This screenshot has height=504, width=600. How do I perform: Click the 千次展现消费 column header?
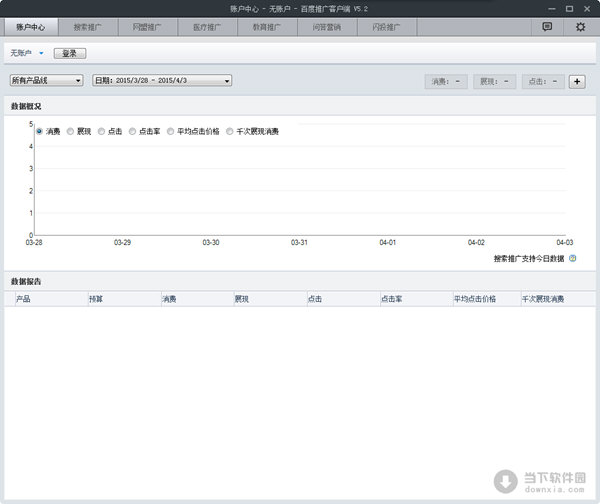coord(558,299)
